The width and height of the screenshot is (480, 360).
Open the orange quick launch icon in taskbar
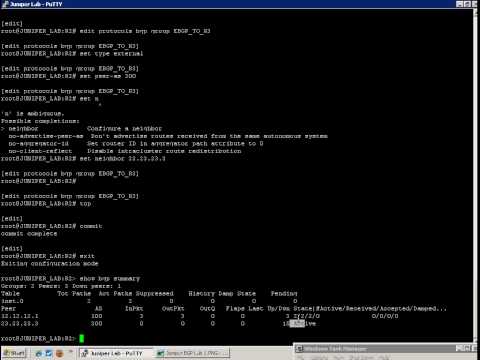tap(60, 353)
